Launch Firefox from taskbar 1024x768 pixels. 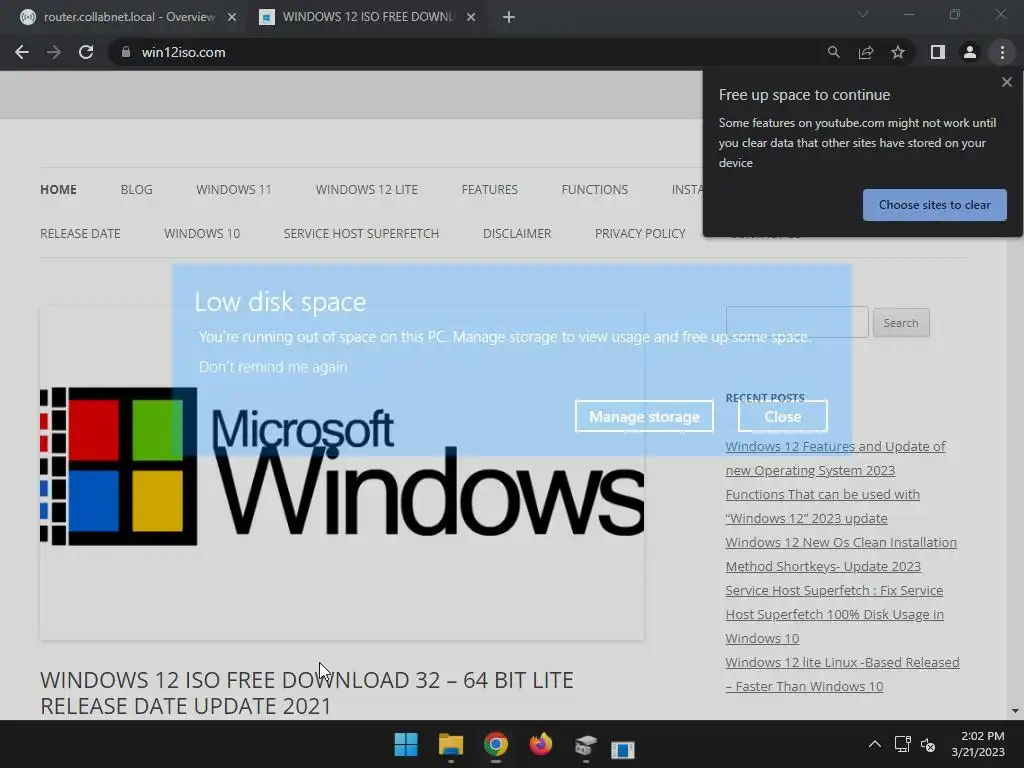(x=541, y=744)
